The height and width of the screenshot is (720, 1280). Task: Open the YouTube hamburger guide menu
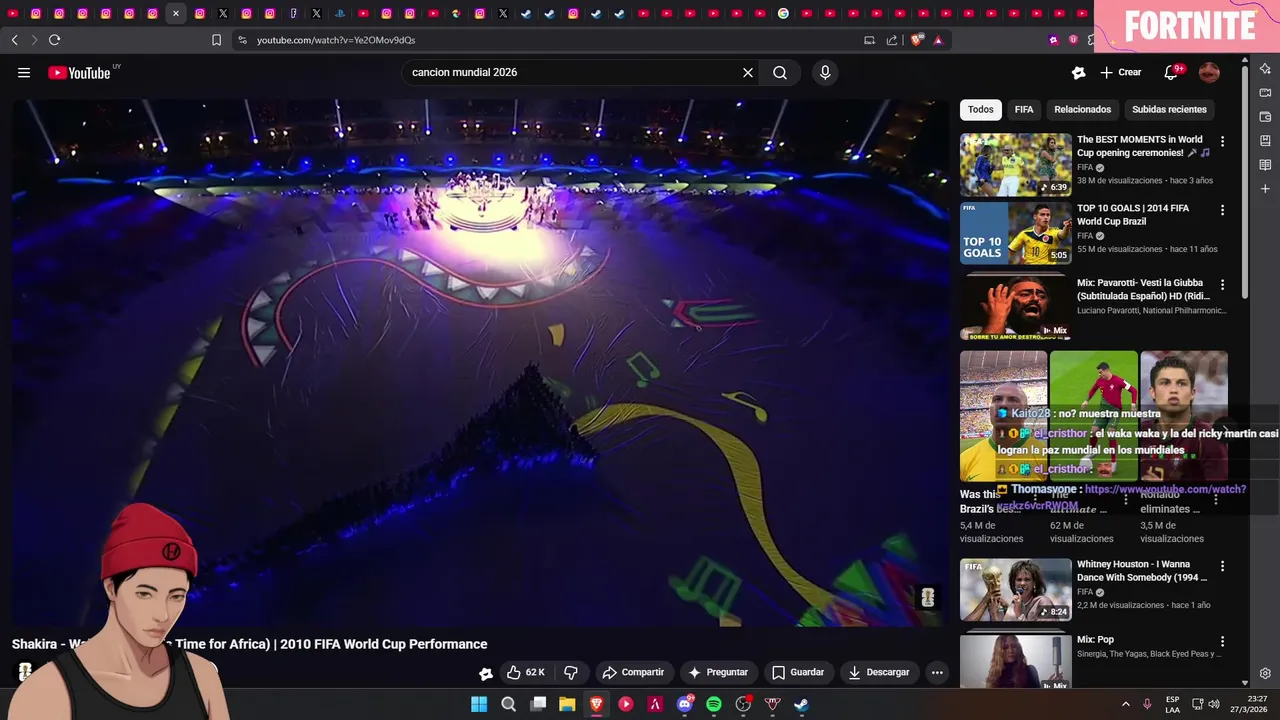tap(24, 72)
